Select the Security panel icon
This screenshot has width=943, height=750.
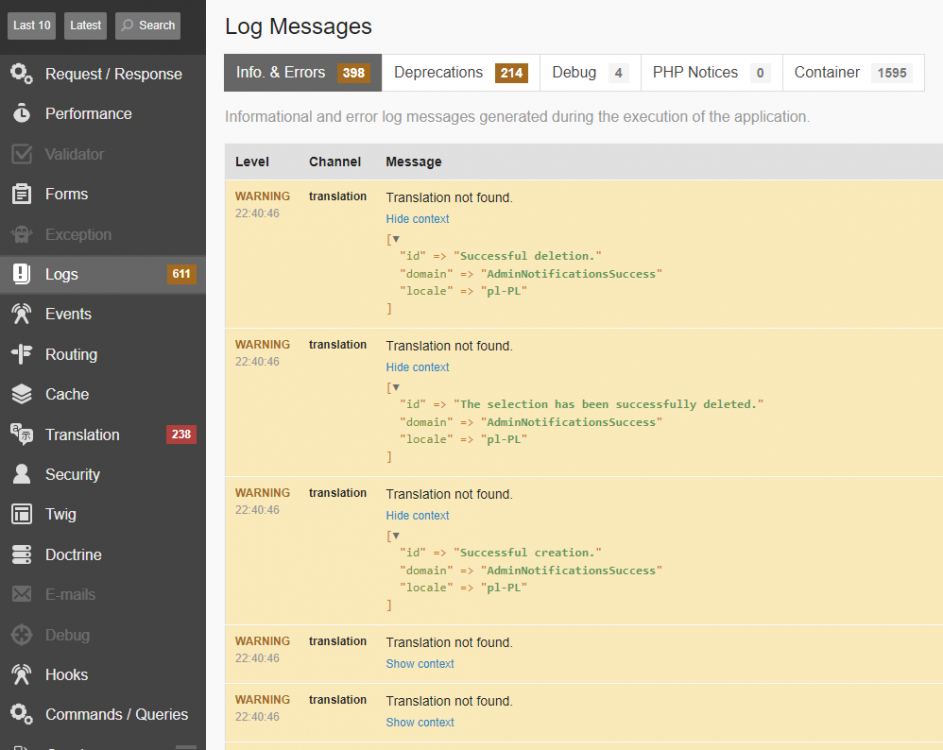(x=22, y=474)
